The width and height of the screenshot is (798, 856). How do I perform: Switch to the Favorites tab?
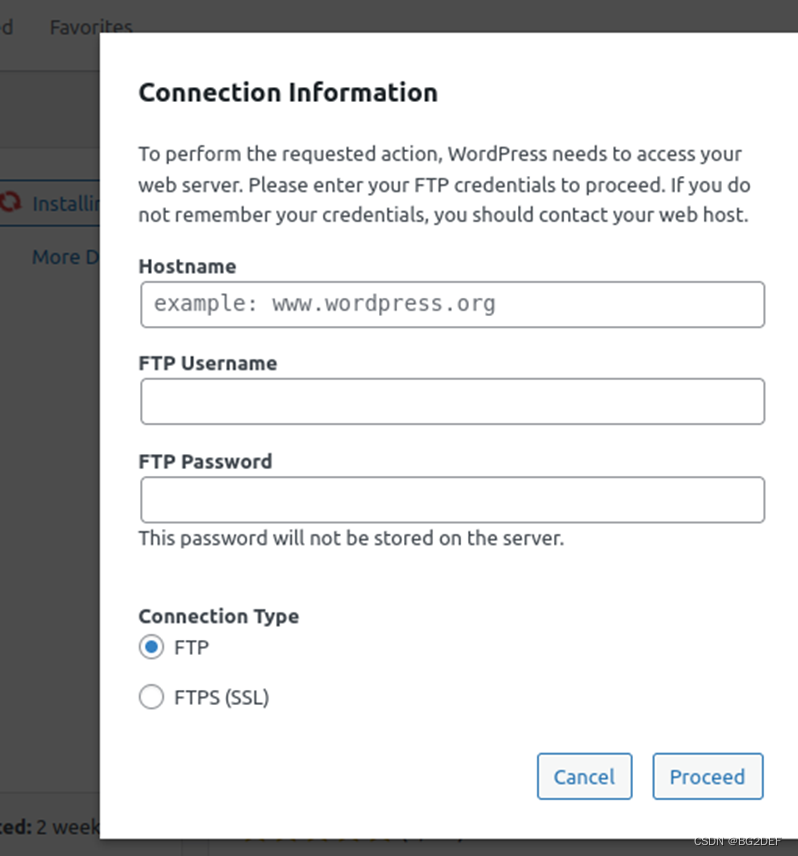(90, 27)
